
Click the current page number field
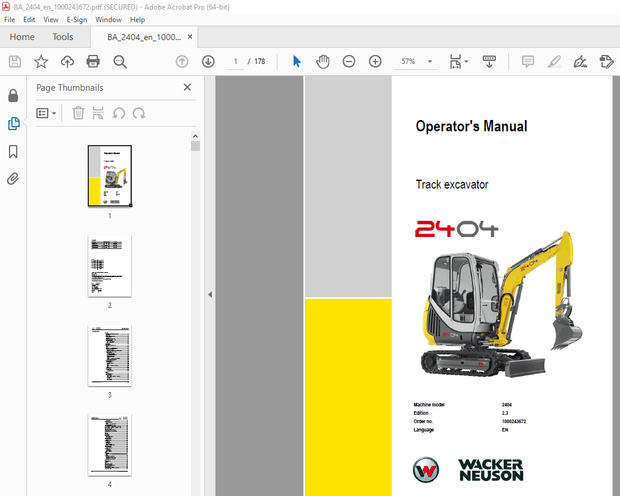[236, 61]
